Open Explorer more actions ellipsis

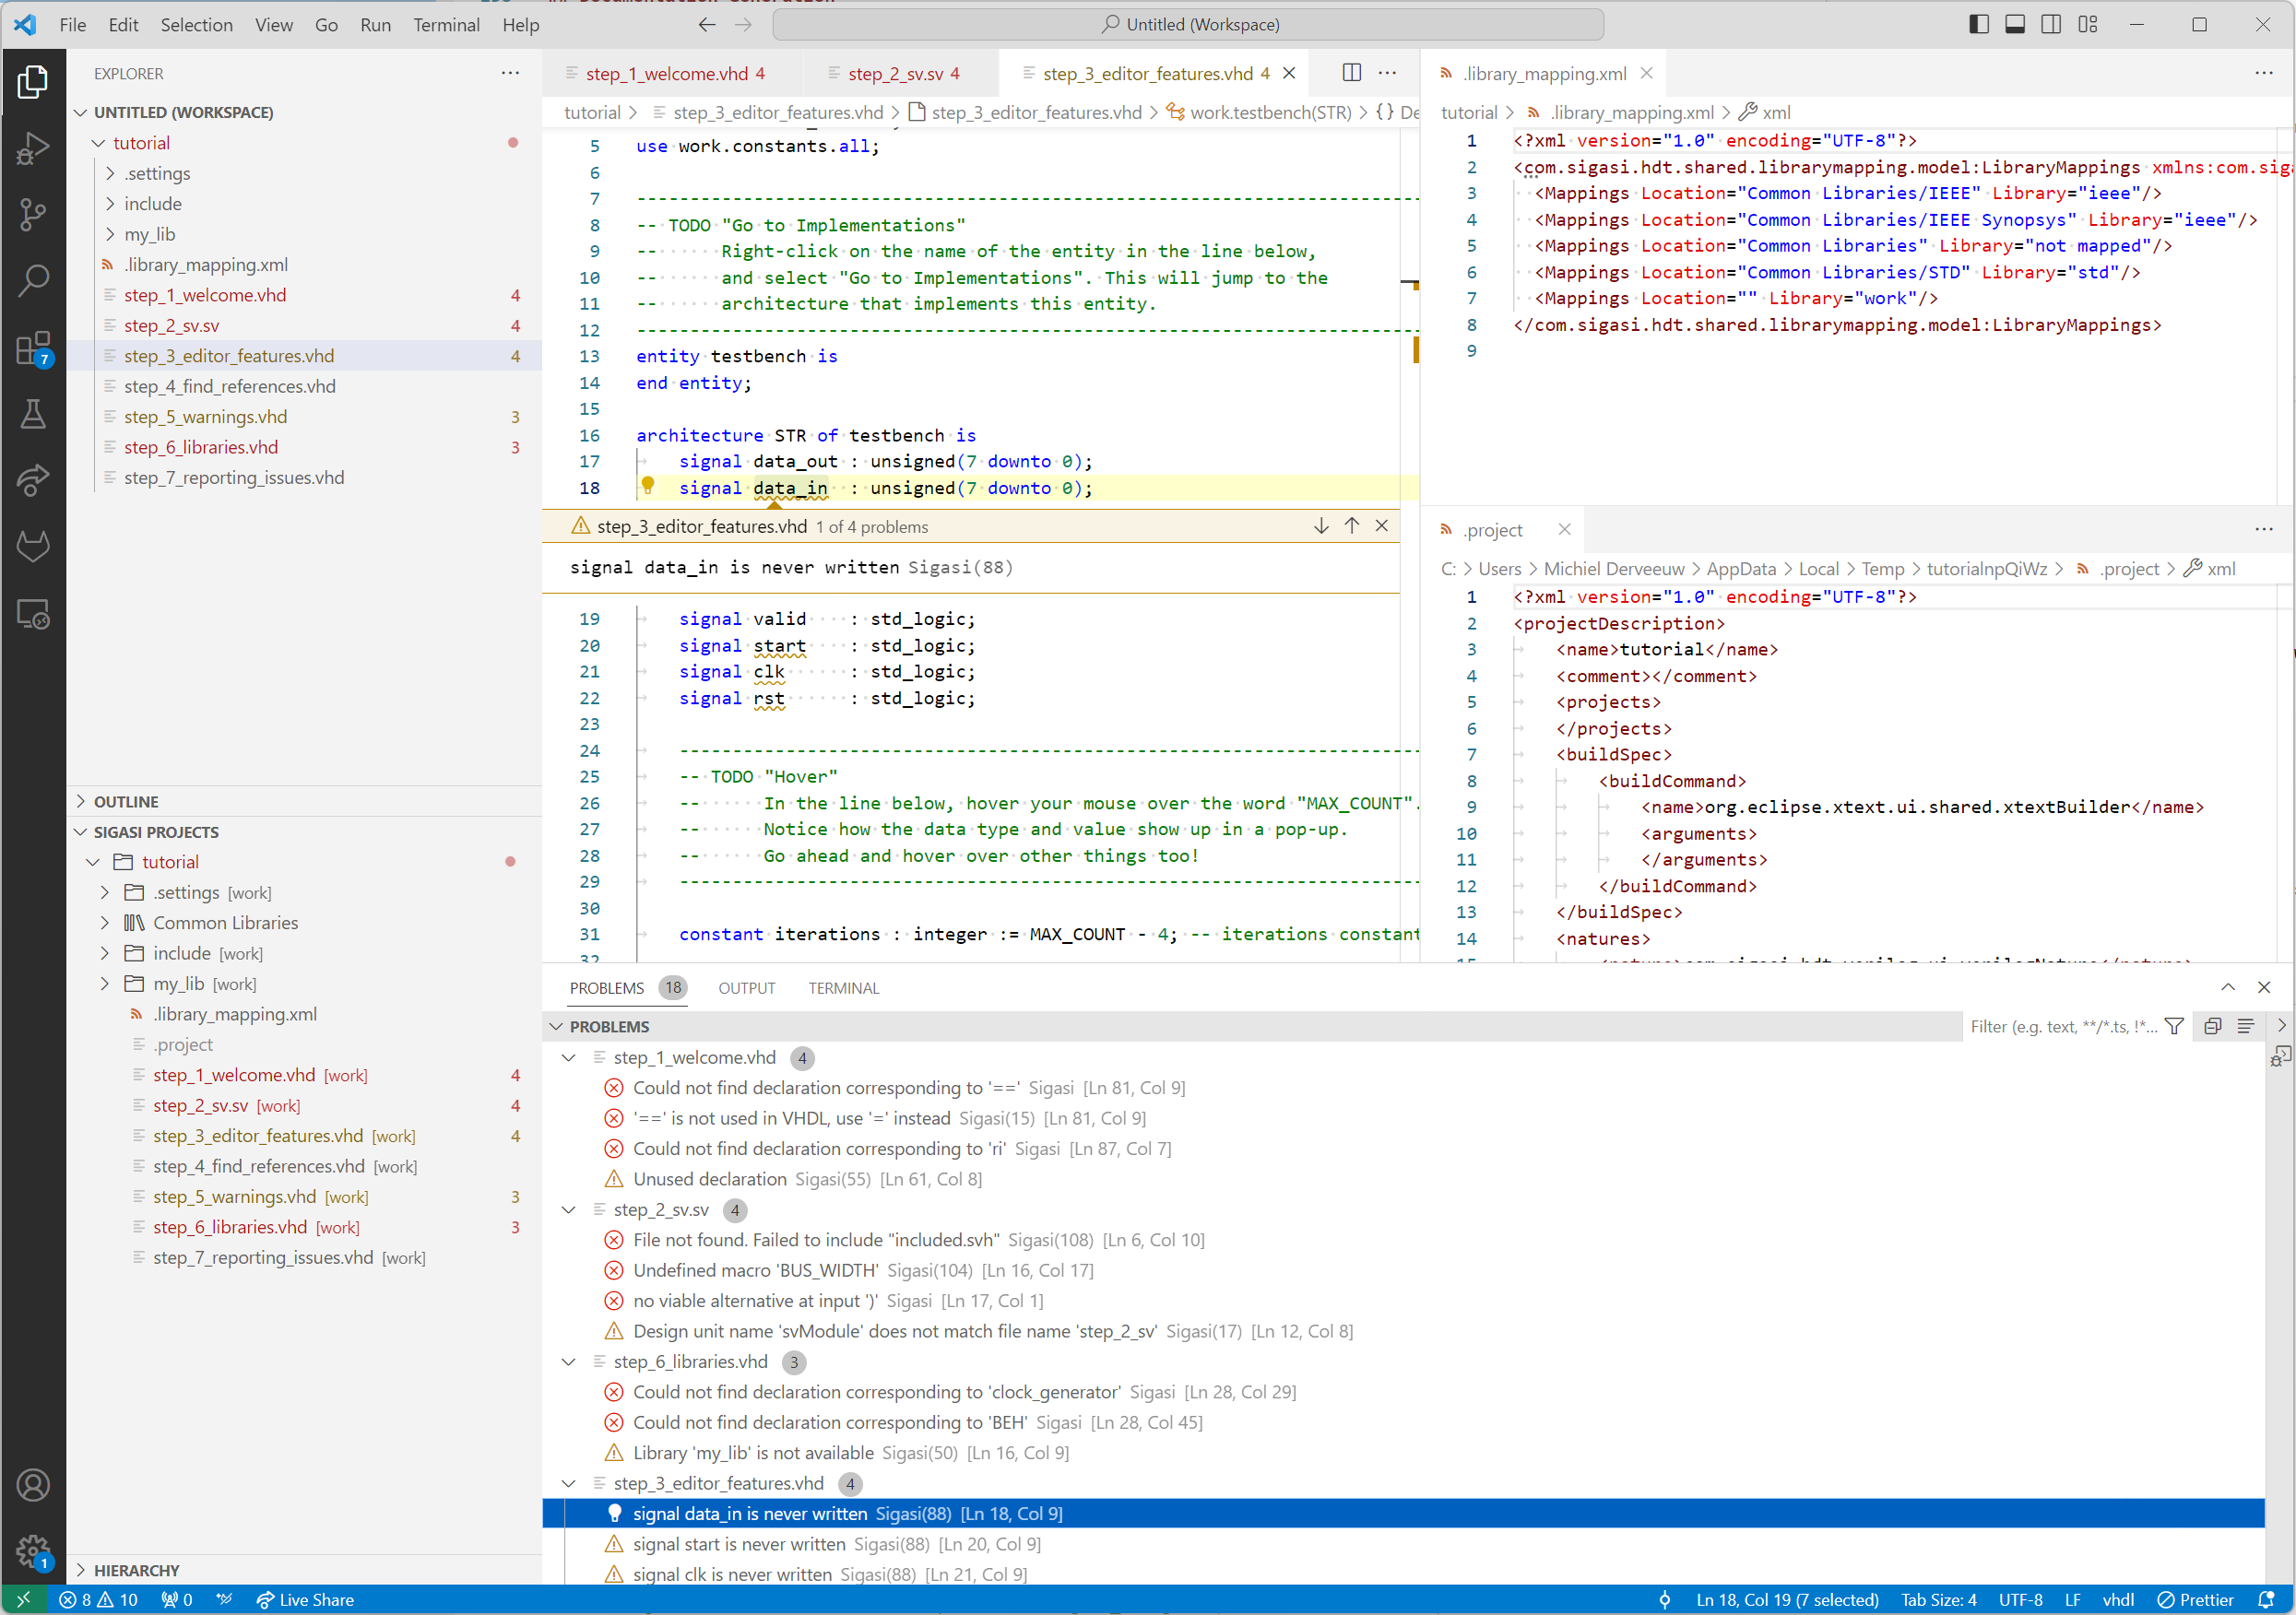(510, 73)
